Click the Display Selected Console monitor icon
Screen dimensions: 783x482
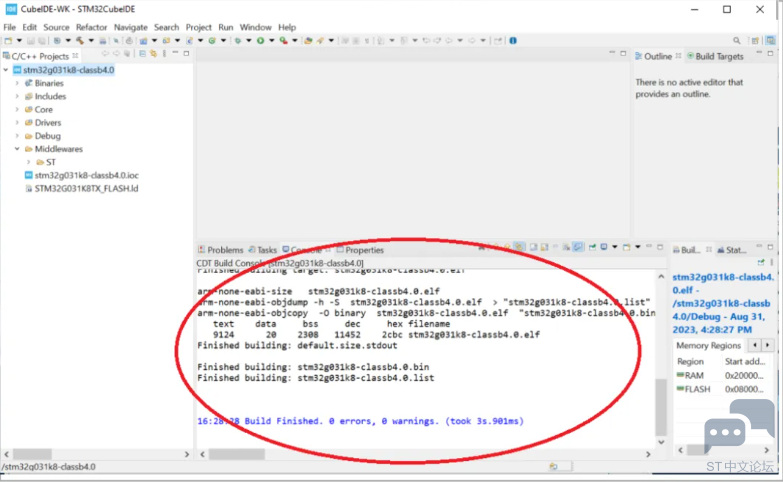[604, 247]
